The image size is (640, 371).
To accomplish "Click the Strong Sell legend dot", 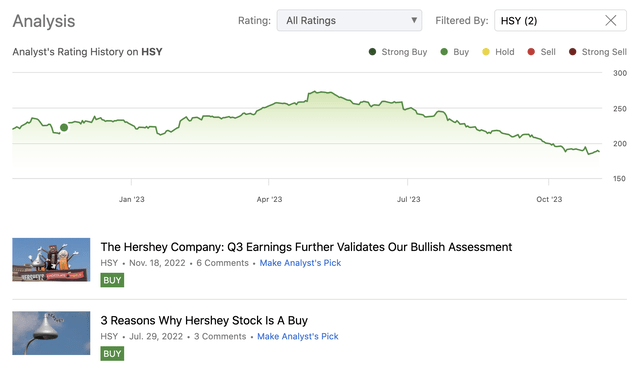I will (x=573, y=52).
